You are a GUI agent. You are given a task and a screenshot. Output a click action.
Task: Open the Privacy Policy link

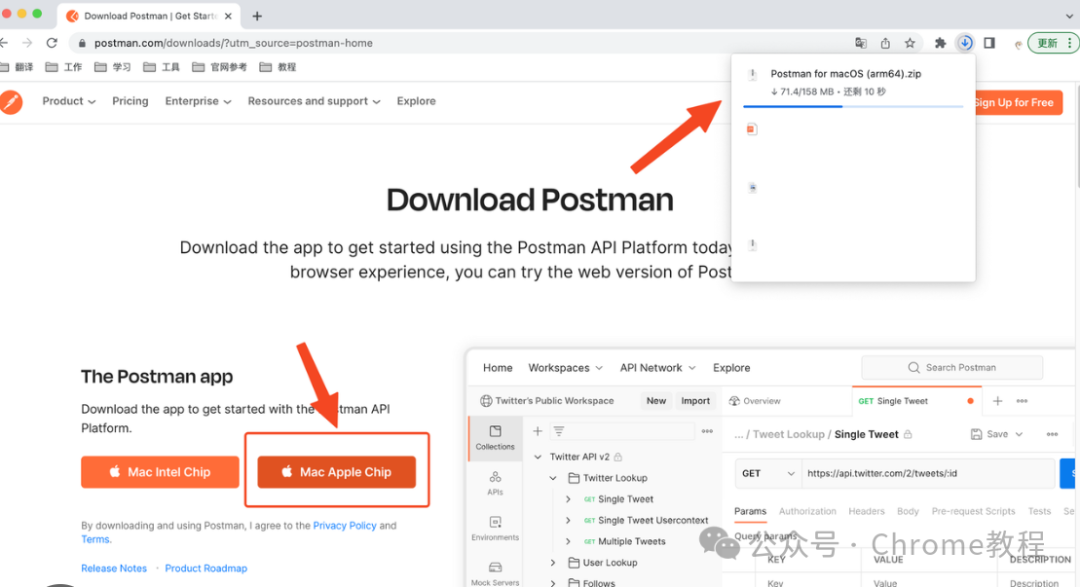344,526
